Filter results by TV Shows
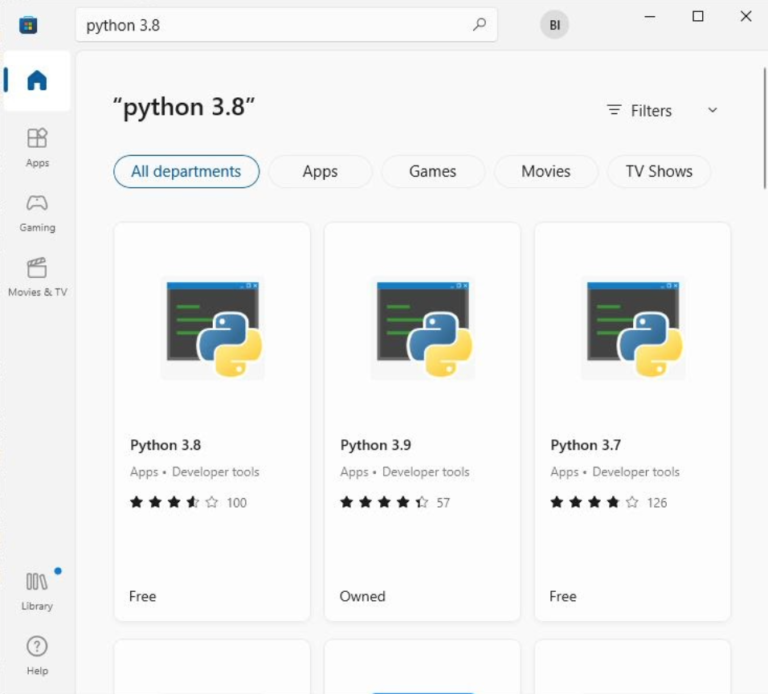 tap(658, 171)
